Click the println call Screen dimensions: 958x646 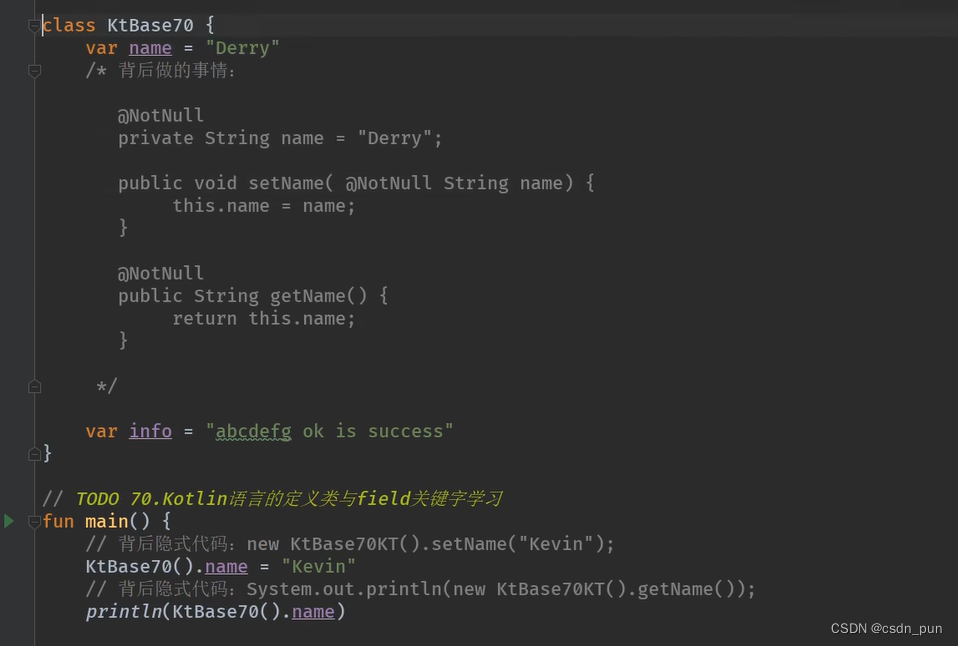click(124, 612)
